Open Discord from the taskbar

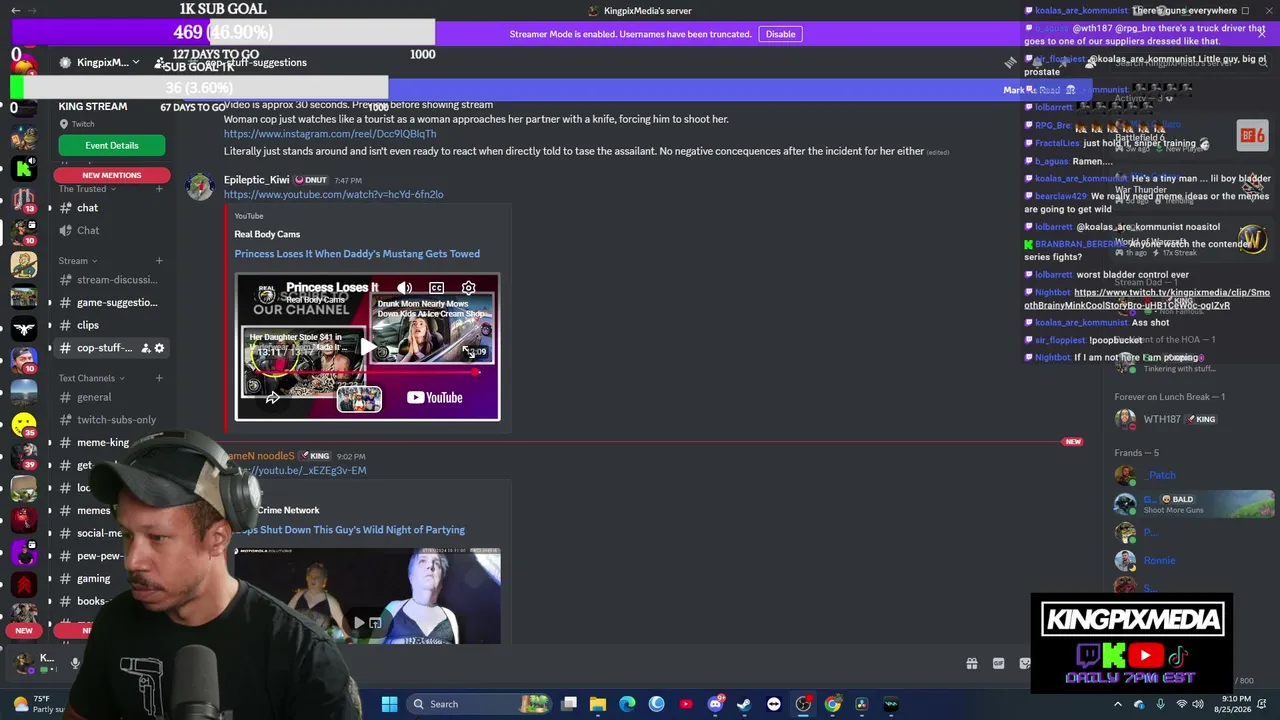pyautogui.click(x=715, y=704)
